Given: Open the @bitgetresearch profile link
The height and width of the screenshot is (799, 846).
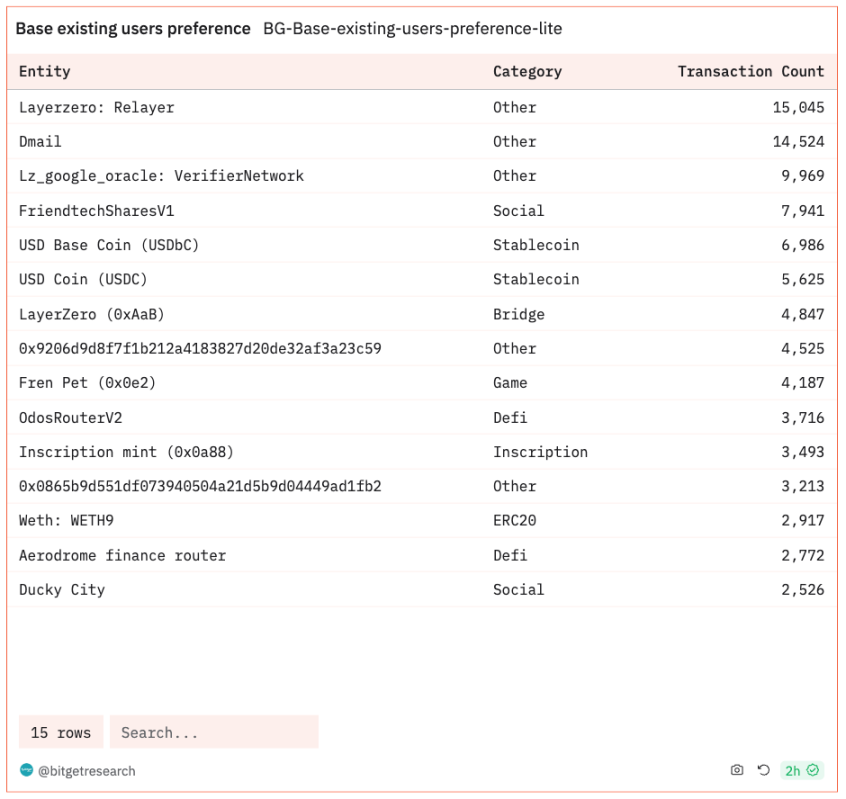Looking at the screenshot, I should (86, 771).
